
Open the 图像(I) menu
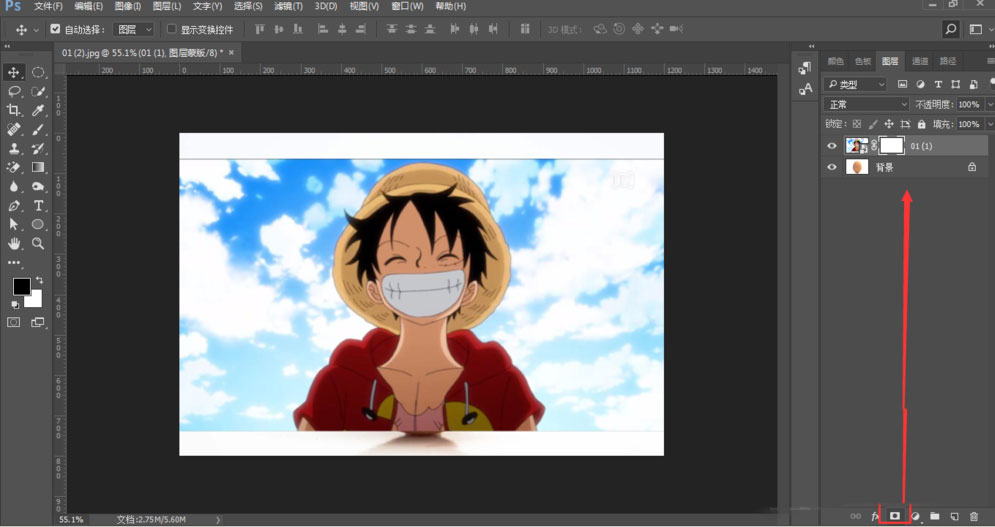pyautogui.click(x=128, y=6)
